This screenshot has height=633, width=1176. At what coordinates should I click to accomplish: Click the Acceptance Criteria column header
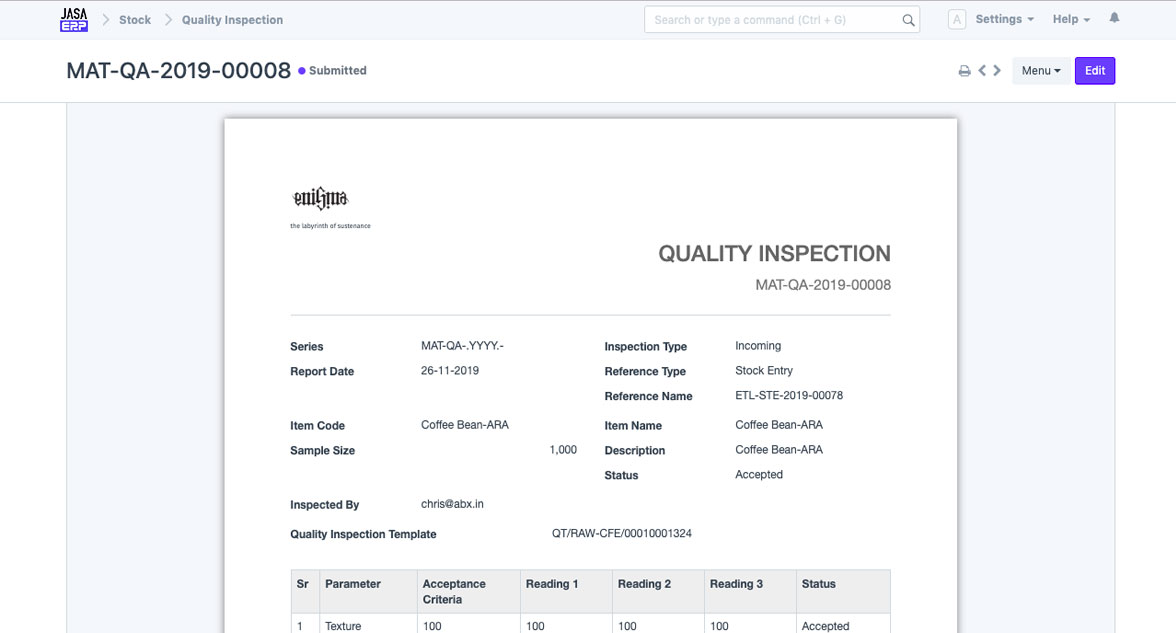[454, 591]
